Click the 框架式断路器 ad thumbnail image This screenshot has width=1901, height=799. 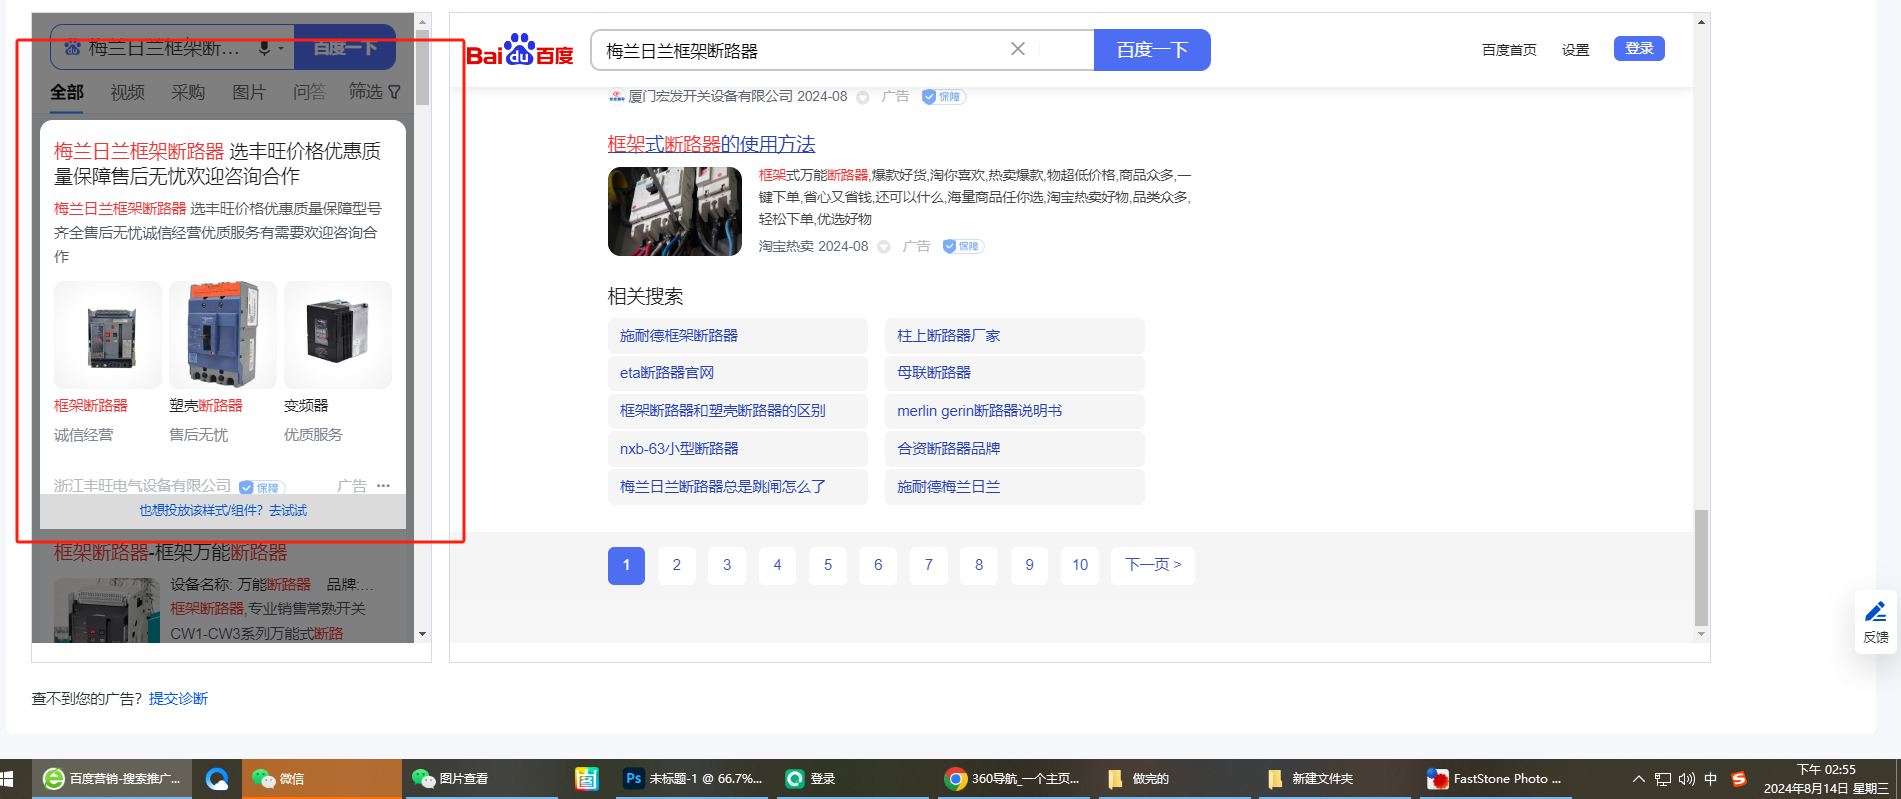(674, 211)
